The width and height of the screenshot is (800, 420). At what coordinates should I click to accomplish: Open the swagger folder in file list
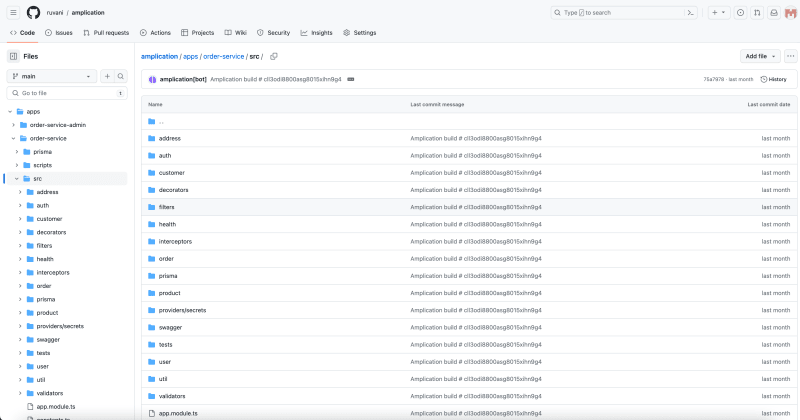point(170,328)
